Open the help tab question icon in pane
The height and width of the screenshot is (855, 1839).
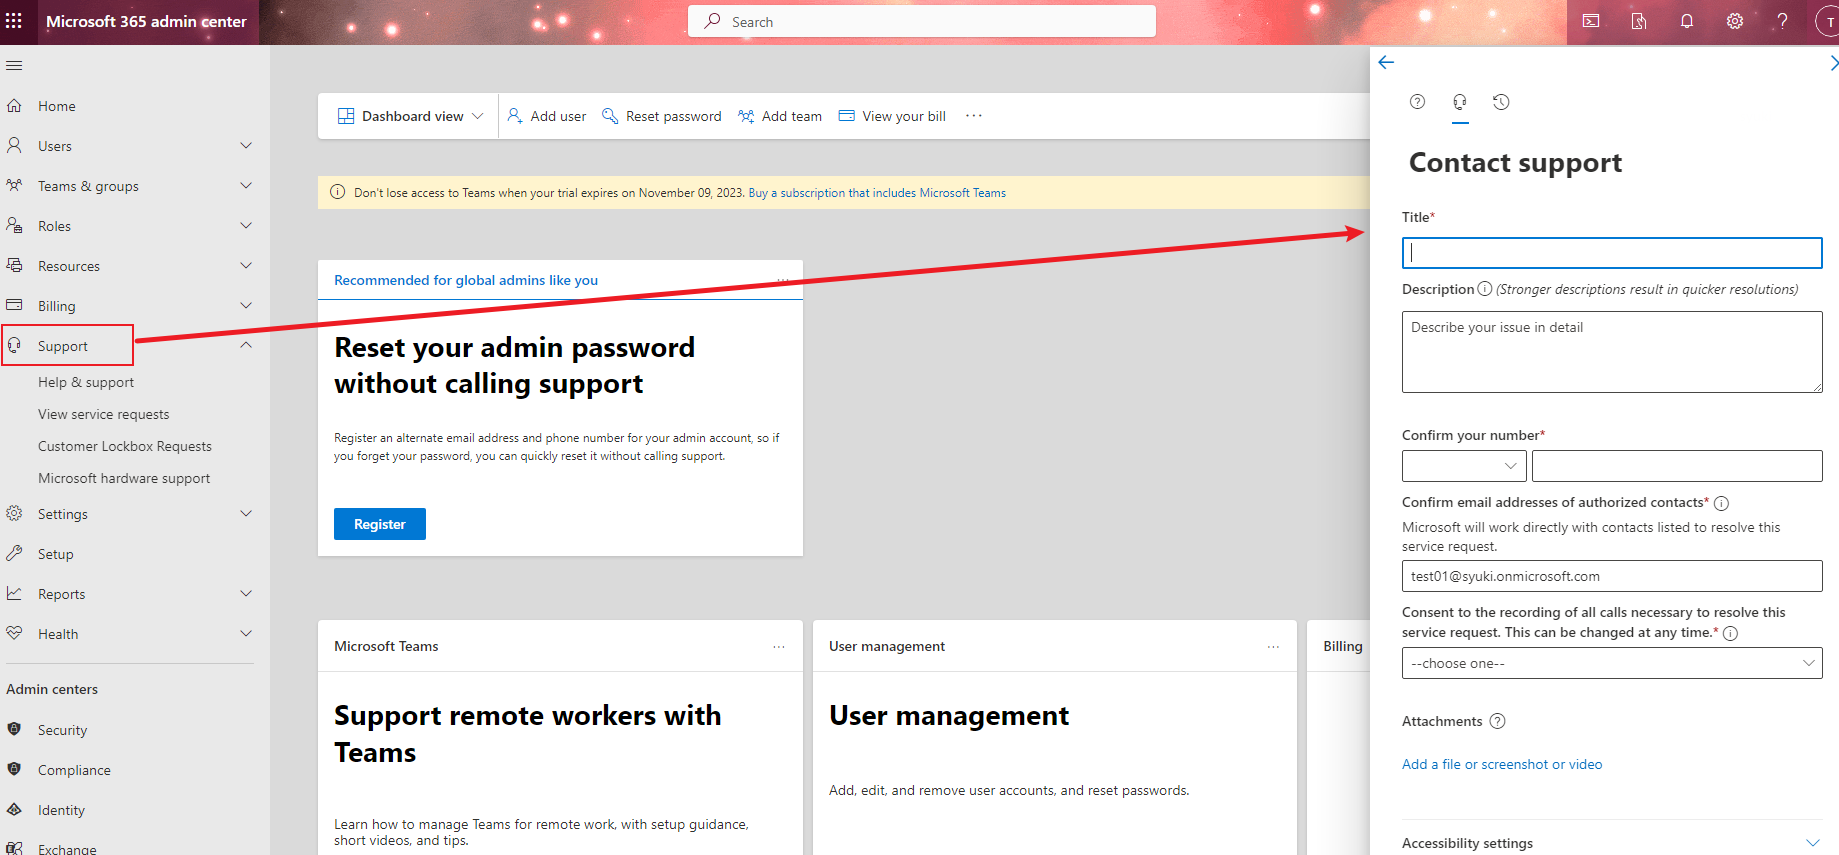1417,102
